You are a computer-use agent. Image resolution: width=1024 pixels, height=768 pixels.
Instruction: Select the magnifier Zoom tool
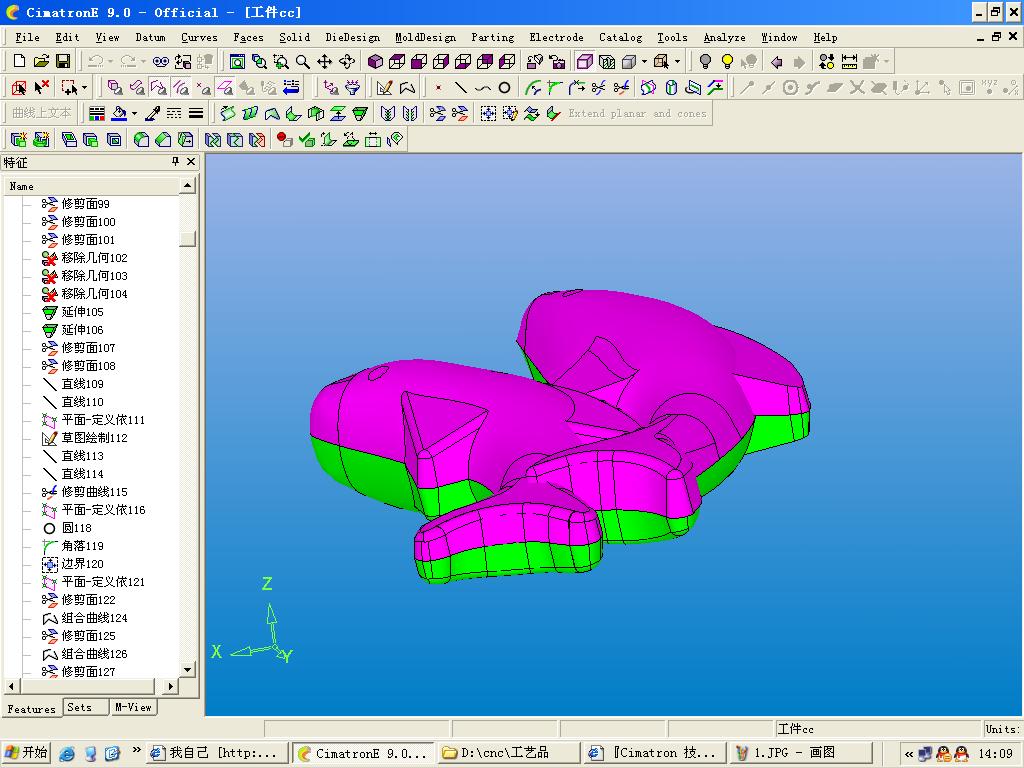(302, 61)
